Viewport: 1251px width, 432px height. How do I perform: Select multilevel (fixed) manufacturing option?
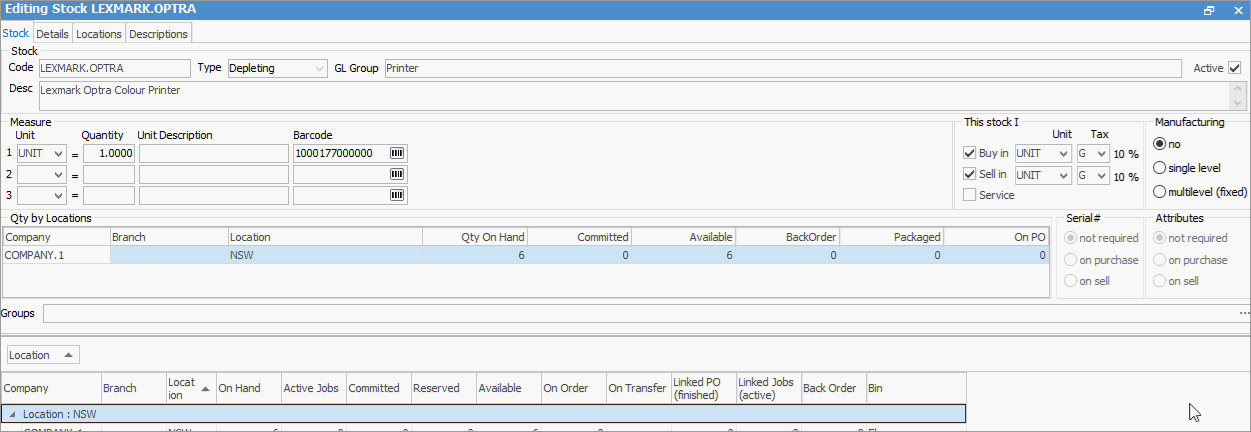click(x=1160, y=192)
